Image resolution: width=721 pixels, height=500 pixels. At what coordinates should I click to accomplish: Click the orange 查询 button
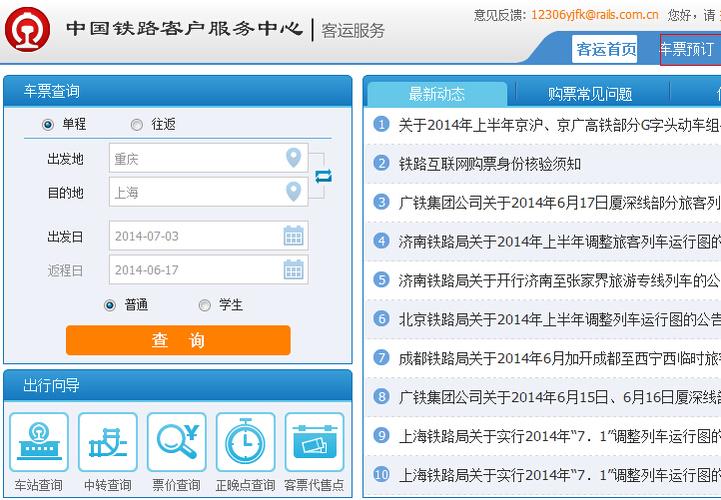(178, 340)
